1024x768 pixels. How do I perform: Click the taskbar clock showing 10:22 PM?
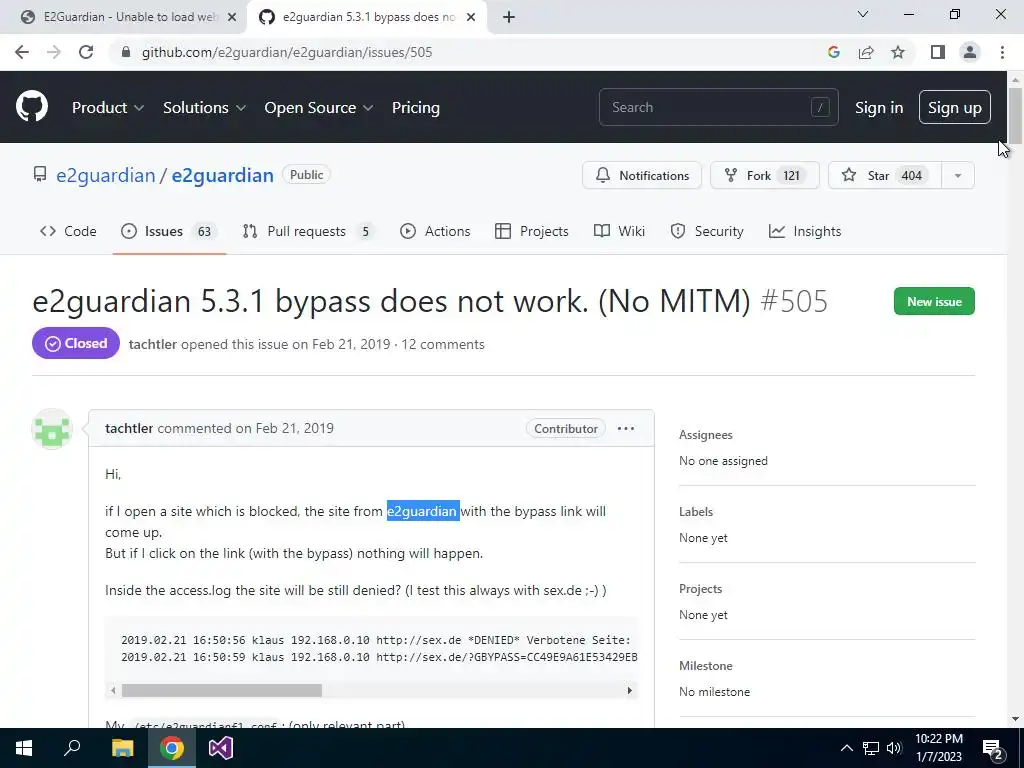click(938, 748)
